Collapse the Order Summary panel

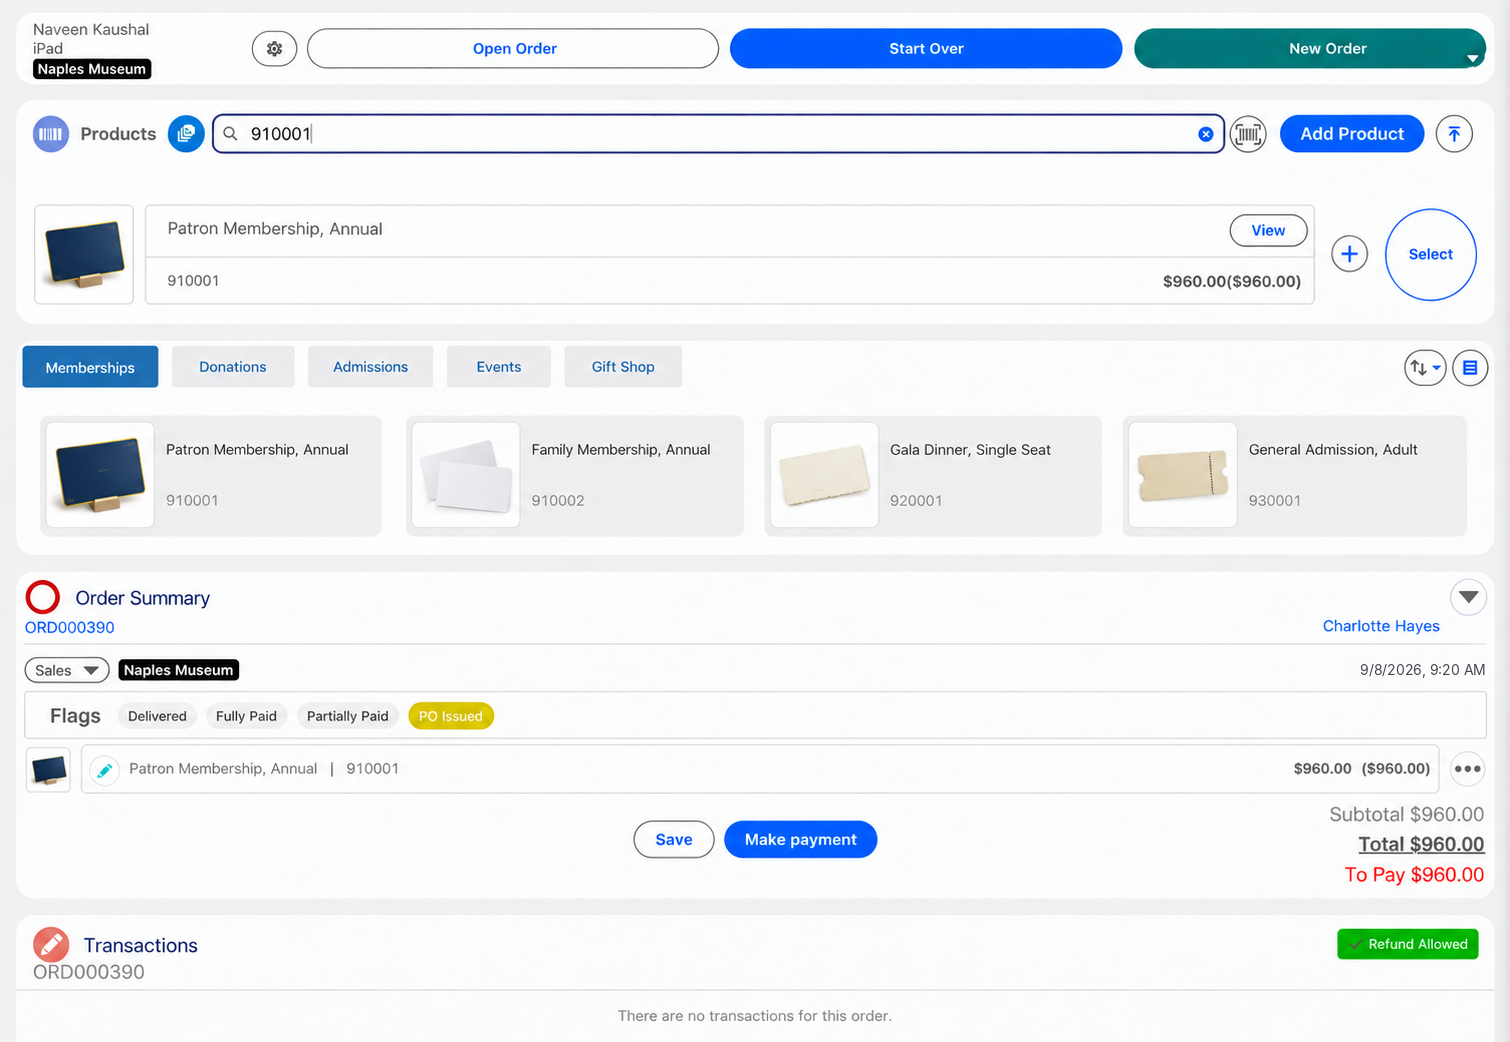click(x=1468, y=597)
